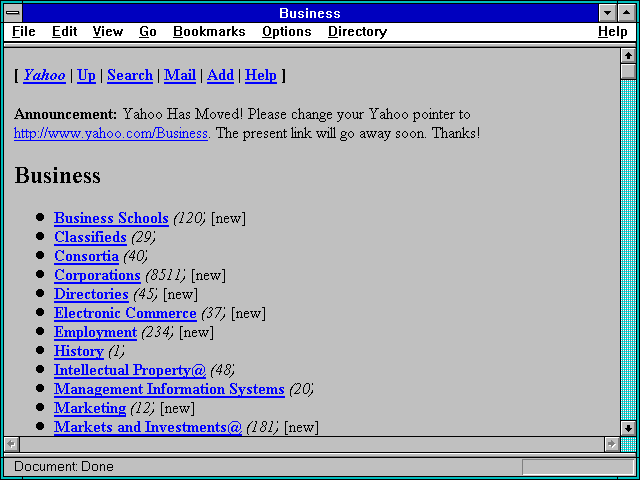Go to the Up link

coord(86,75)
